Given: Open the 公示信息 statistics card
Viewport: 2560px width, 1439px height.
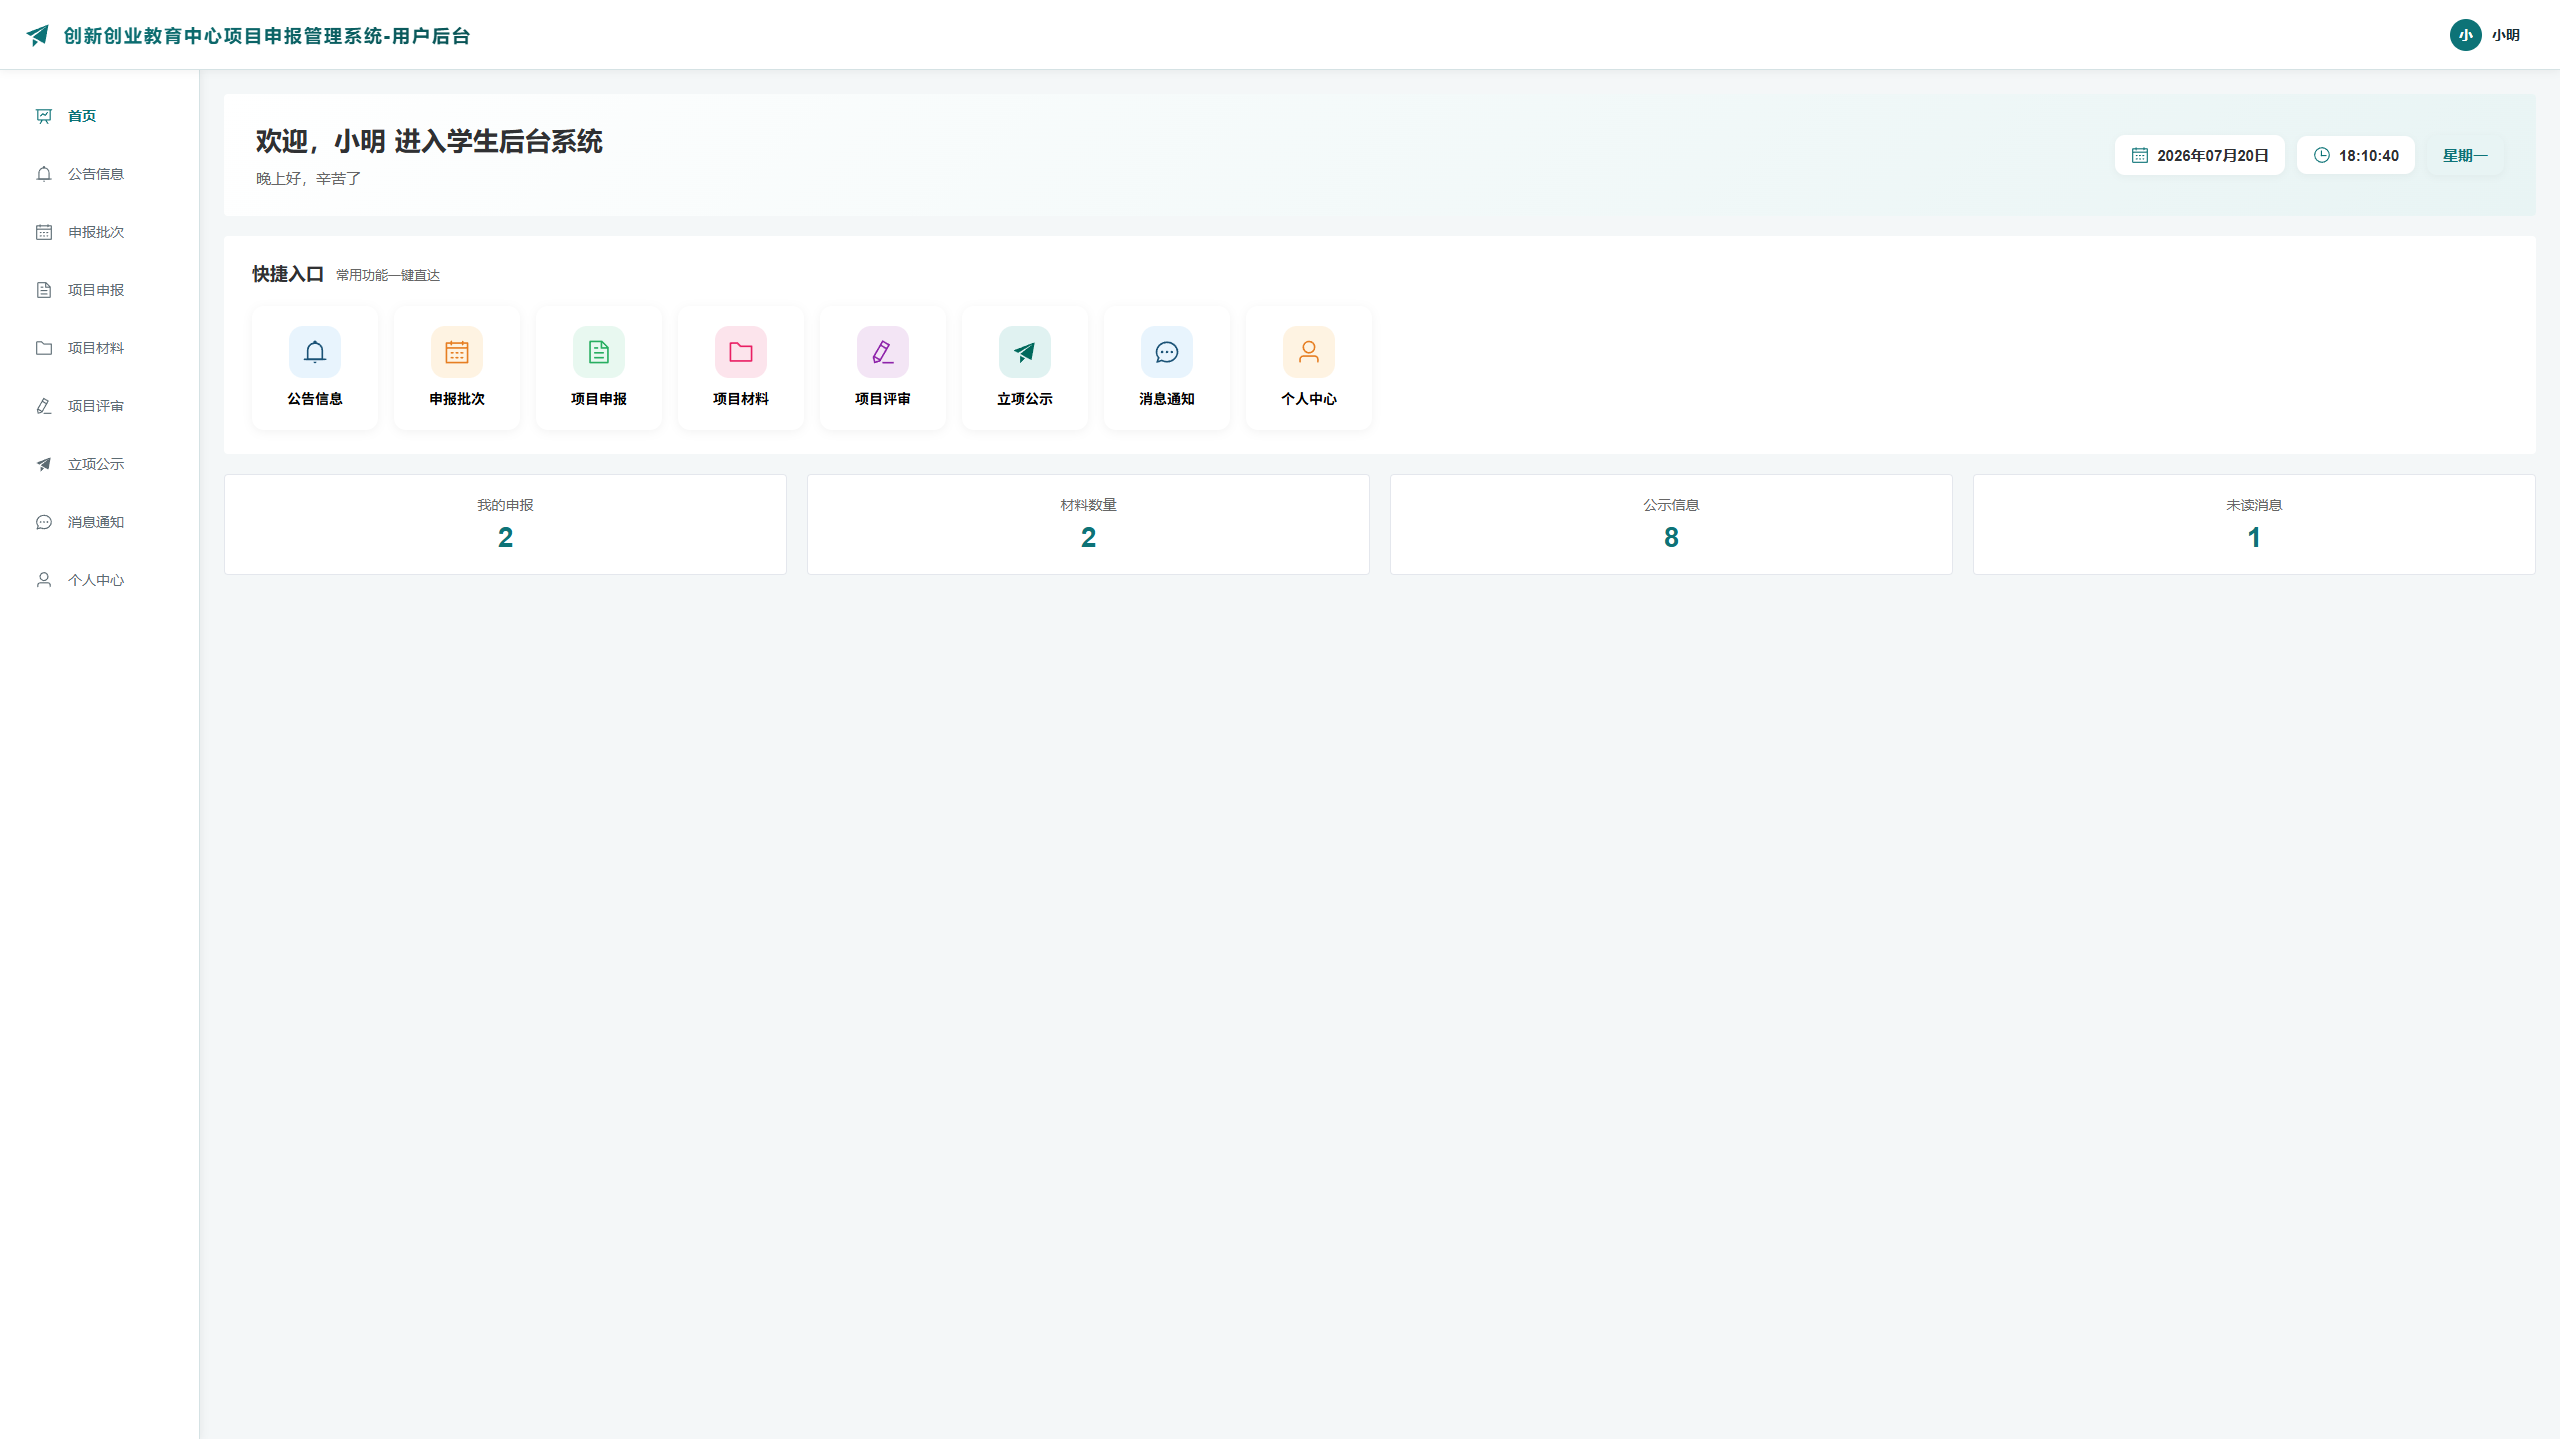Looking at the screenshot, I should pyautogui.click(x=1671, y=524).
